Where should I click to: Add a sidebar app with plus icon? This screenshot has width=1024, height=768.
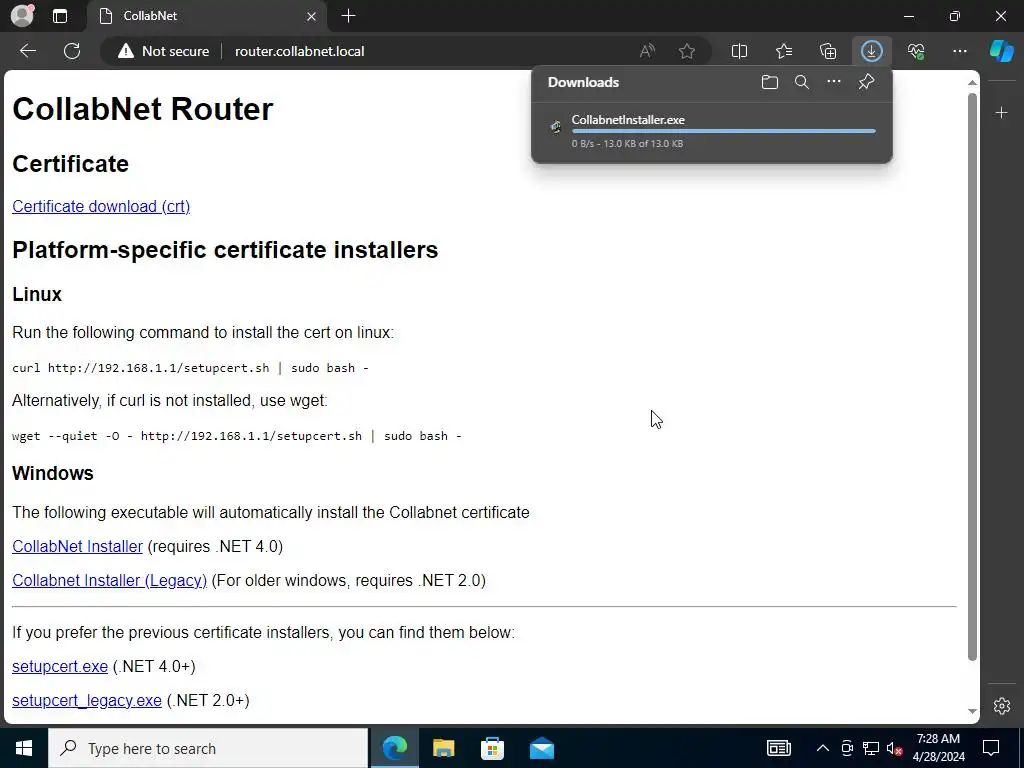(x=1001, y=113)
